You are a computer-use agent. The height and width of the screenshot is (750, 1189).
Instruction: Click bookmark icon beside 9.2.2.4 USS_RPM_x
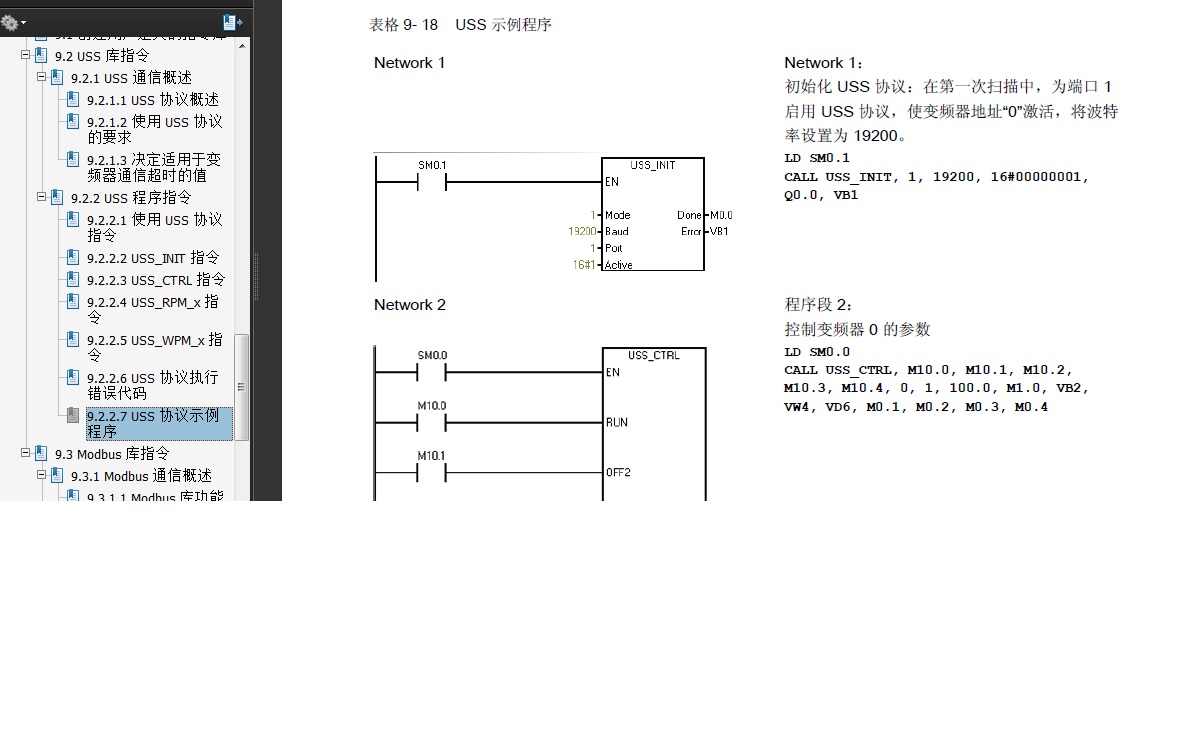(x=73, y=301)
